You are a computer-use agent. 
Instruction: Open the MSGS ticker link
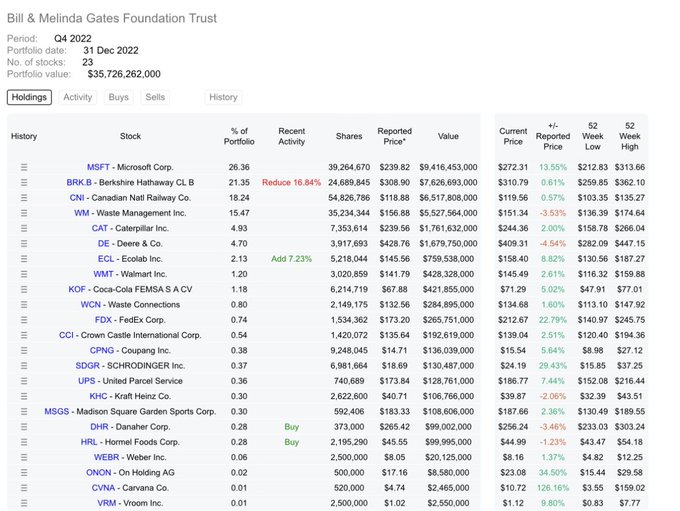click(x=57, y=411)
